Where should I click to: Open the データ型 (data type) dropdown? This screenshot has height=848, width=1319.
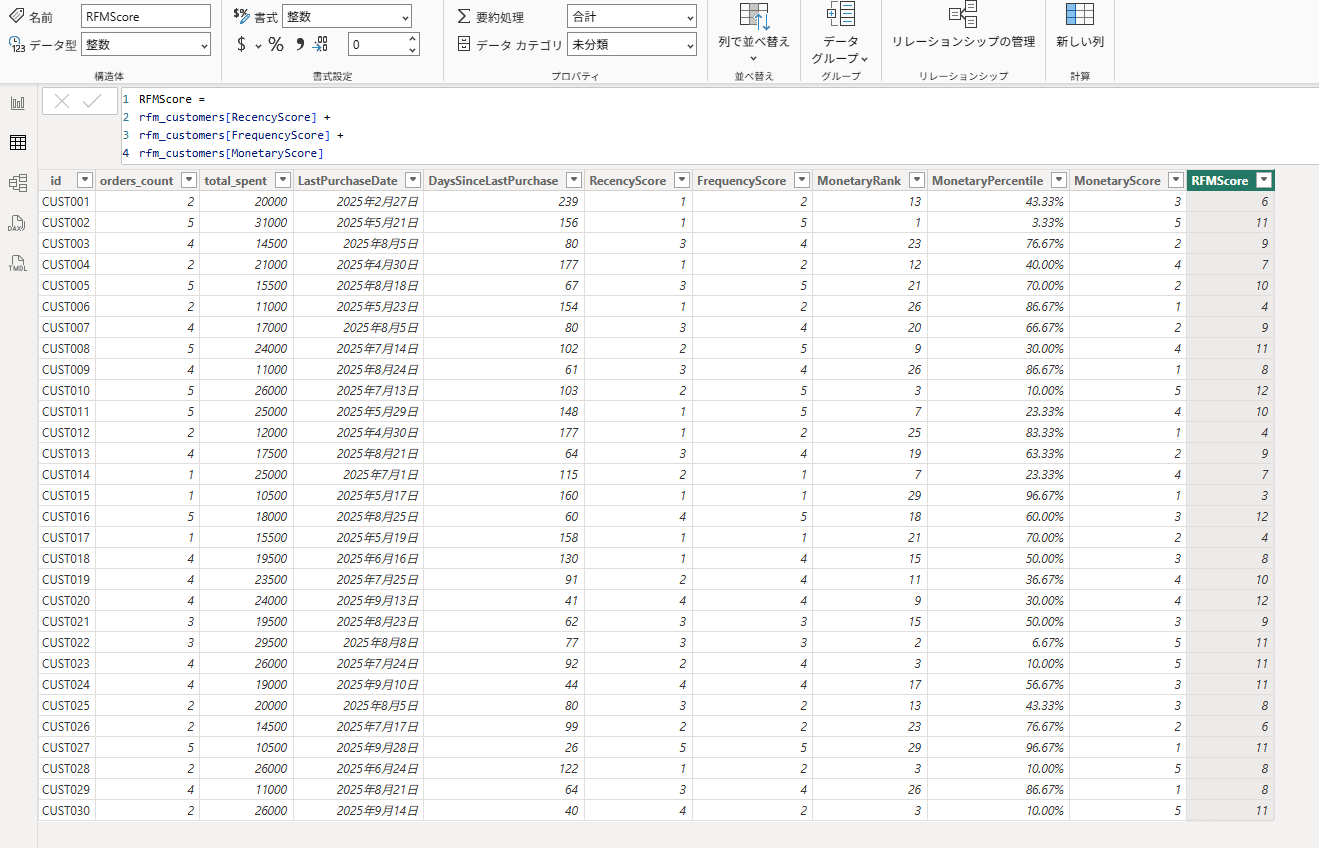point(146,45)
